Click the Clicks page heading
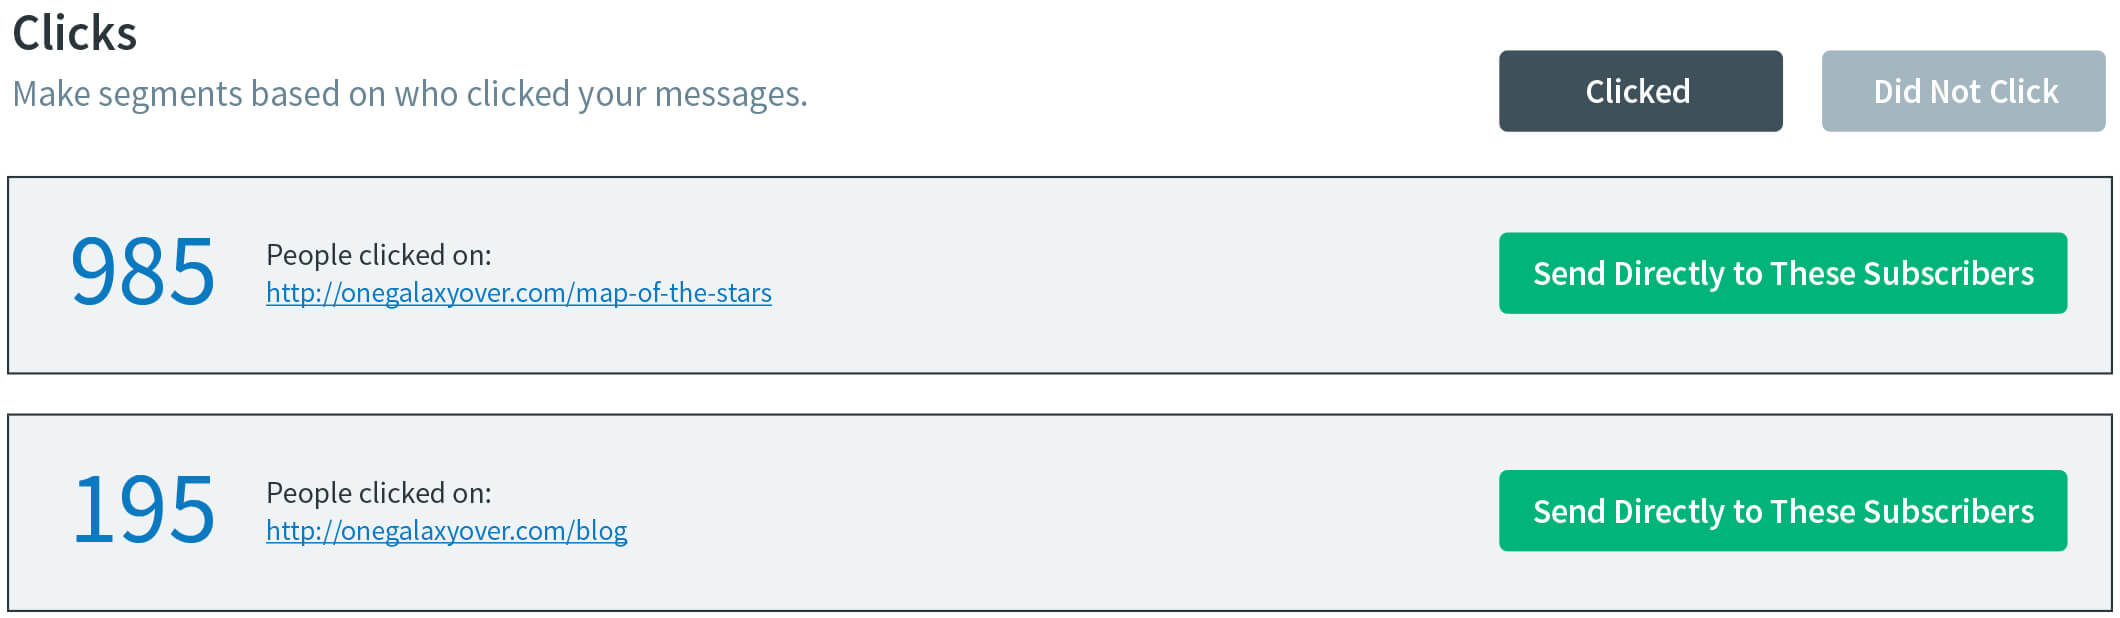Screen dimensions: 2120x618 (76, 31)
